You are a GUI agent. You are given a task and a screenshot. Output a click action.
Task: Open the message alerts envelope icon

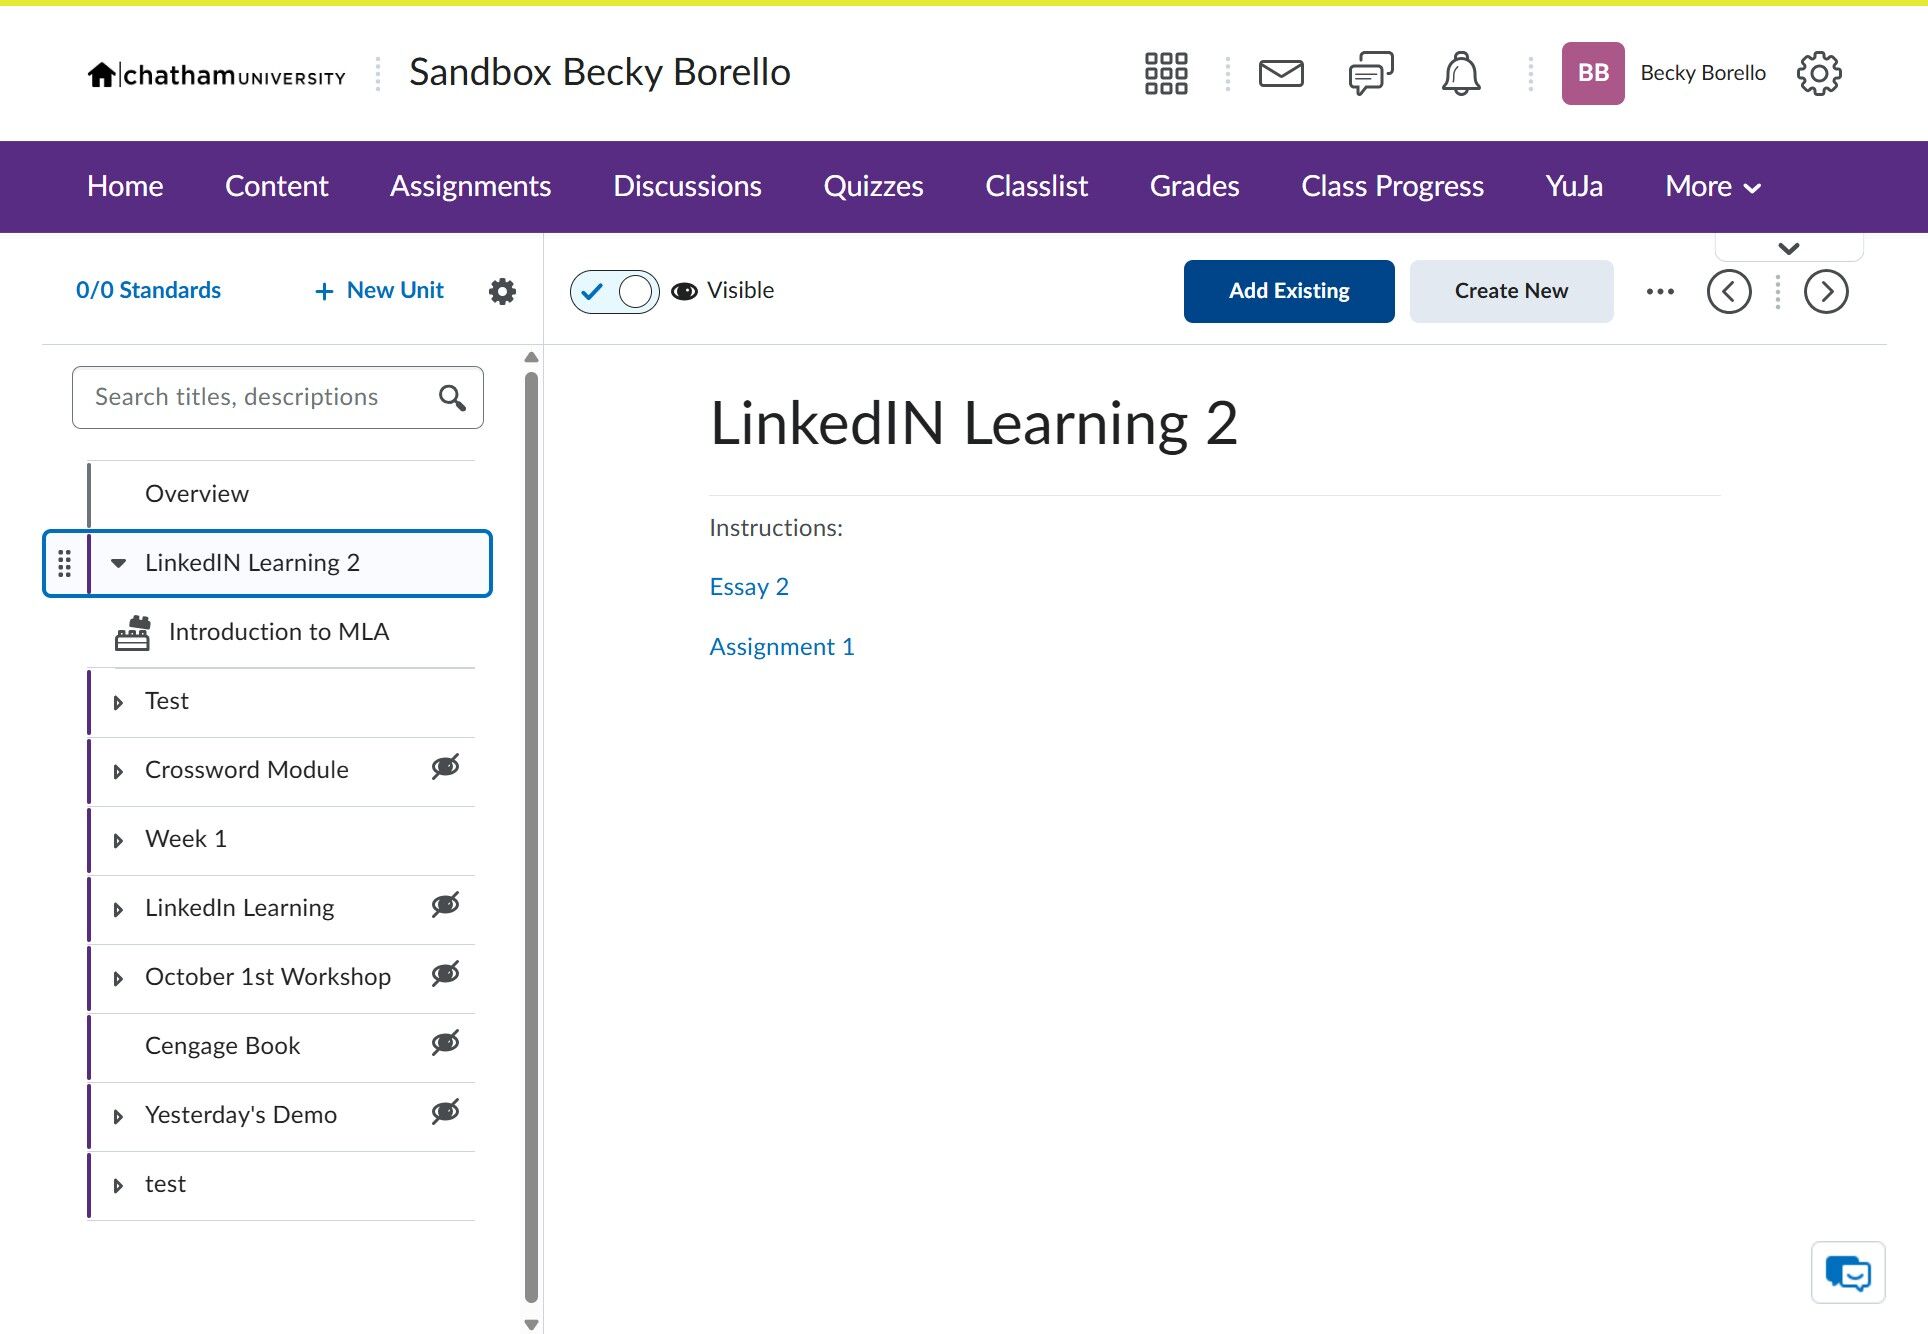1280,73
